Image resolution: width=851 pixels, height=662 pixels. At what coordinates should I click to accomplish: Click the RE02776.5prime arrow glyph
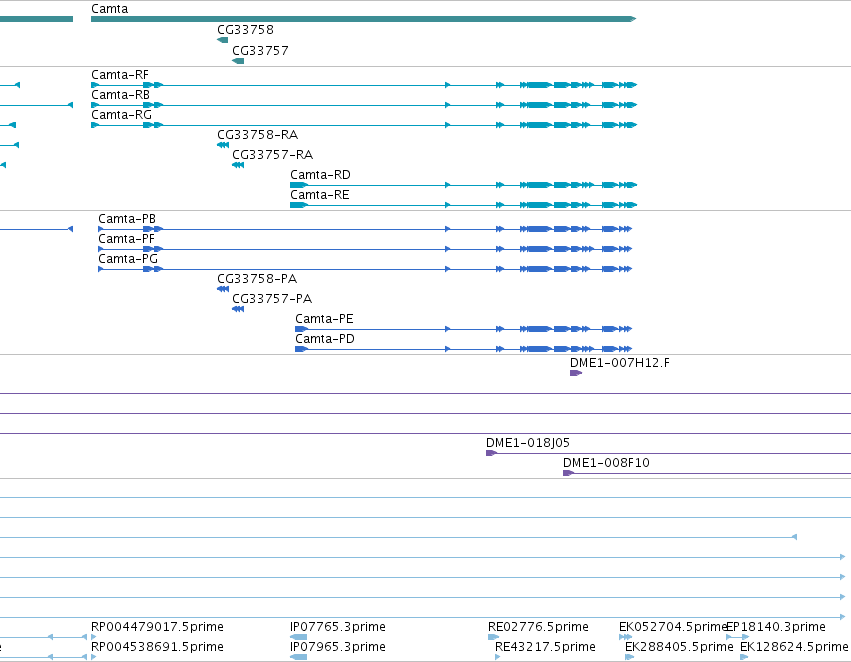tap(493, 637)
